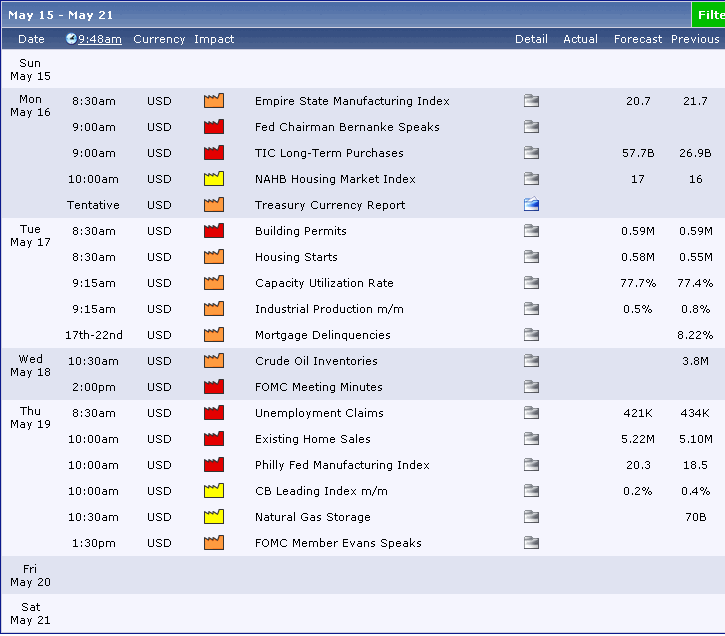Open detail folder for FOMC Meeting Minutes
Viewport: 725px width, 636px height.
click(531, 387)
